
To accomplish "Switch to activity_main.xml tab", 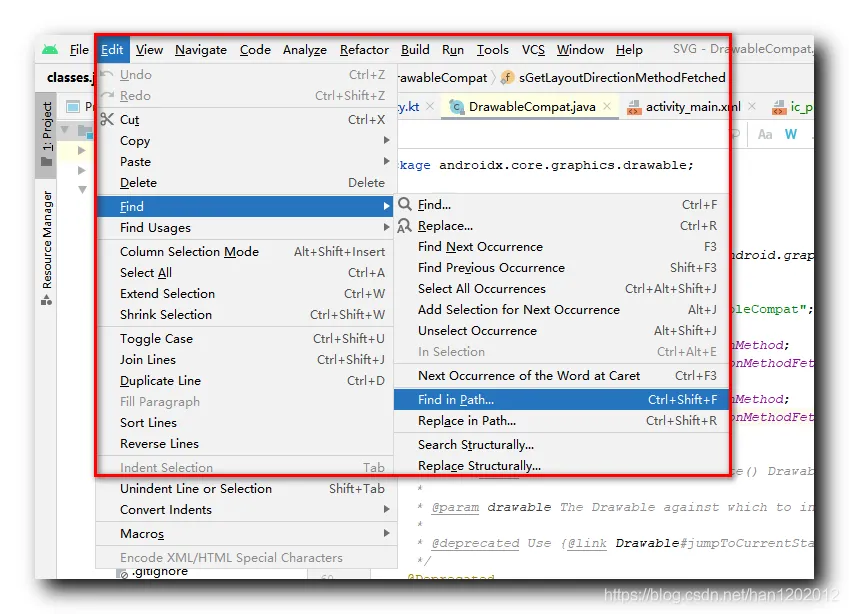I will (x=693, y=107).
